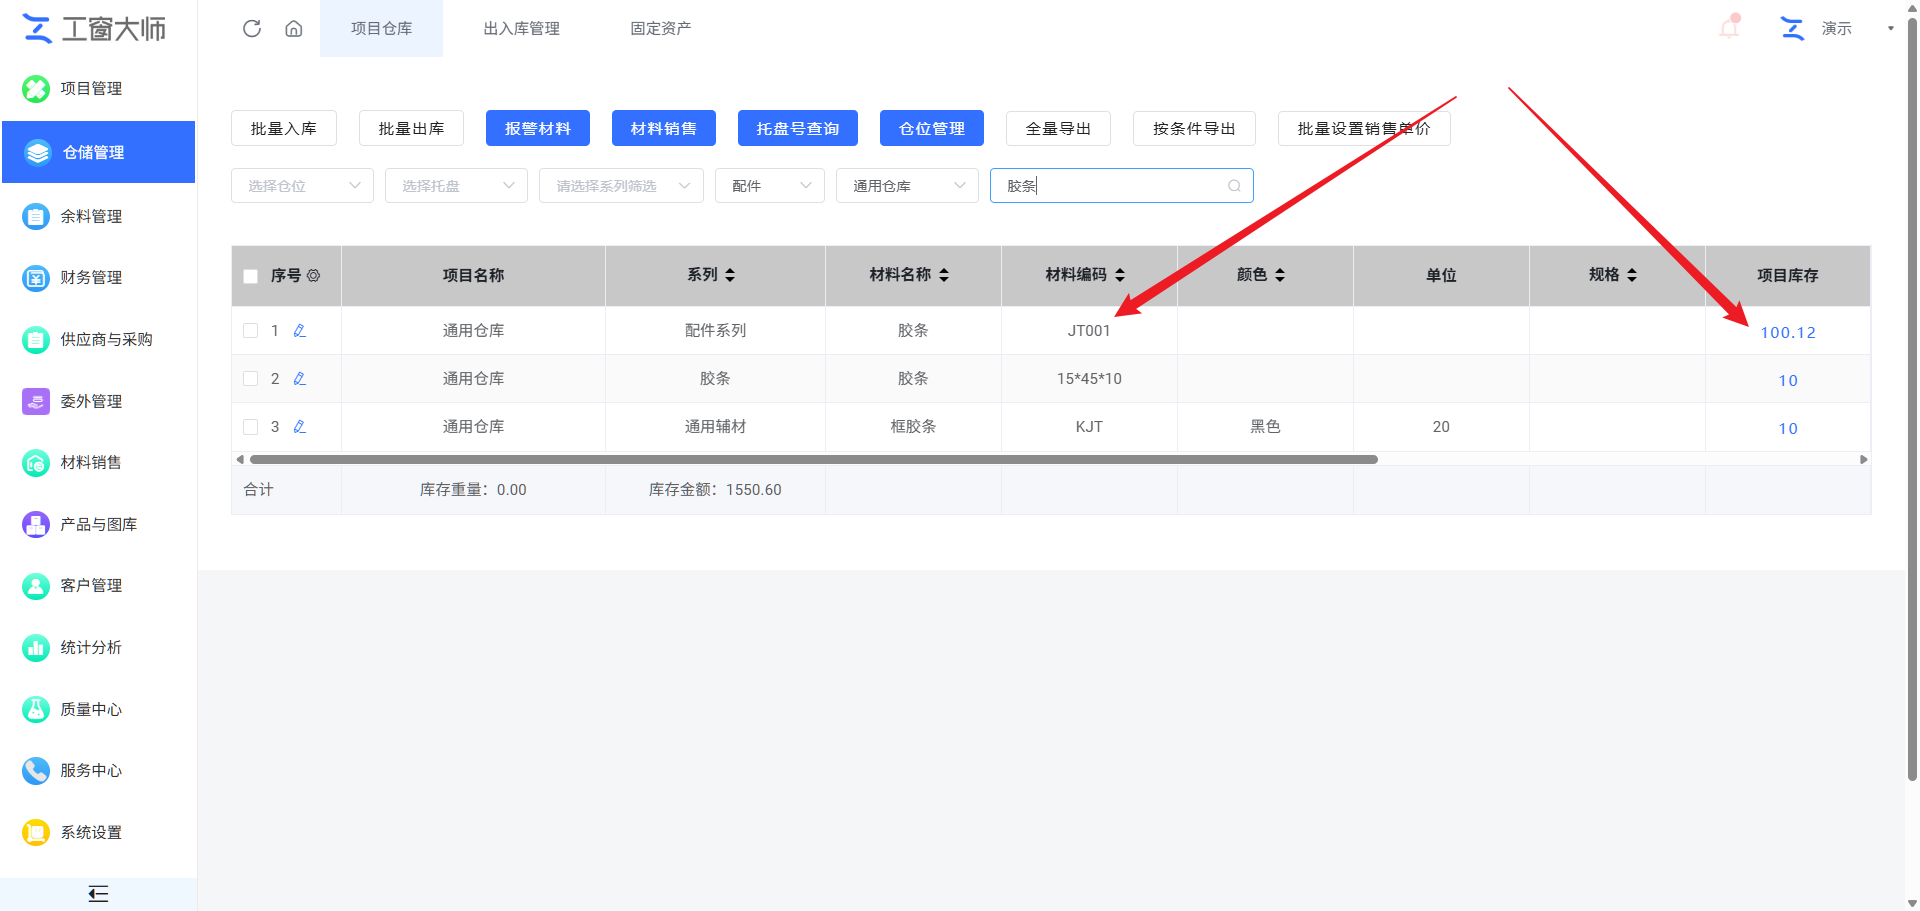
Task: Switch to the 出入库管理 tab
Action: pos(521,28)
